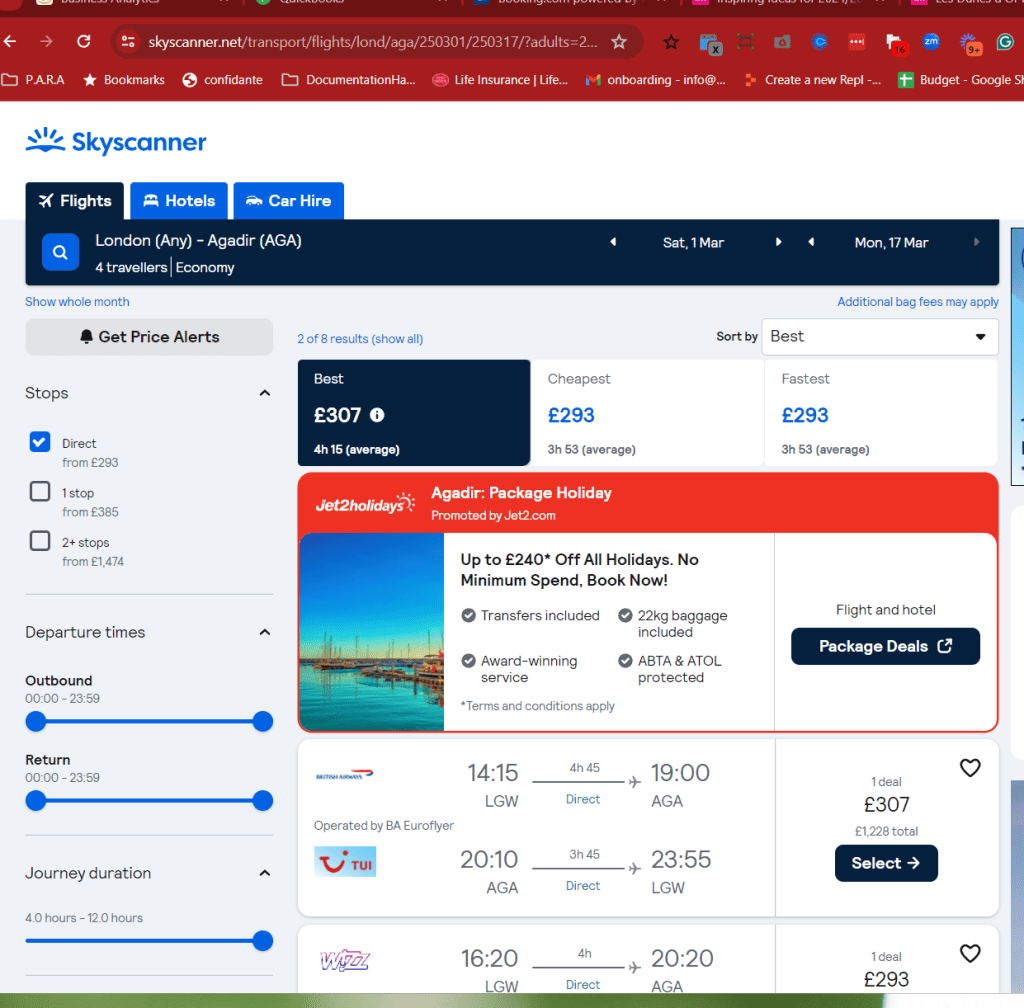The image size is (1024, 1008).
Task: Click the extension icon with 9+ badge
Action: pyautogui.click(x=970, y=44)
